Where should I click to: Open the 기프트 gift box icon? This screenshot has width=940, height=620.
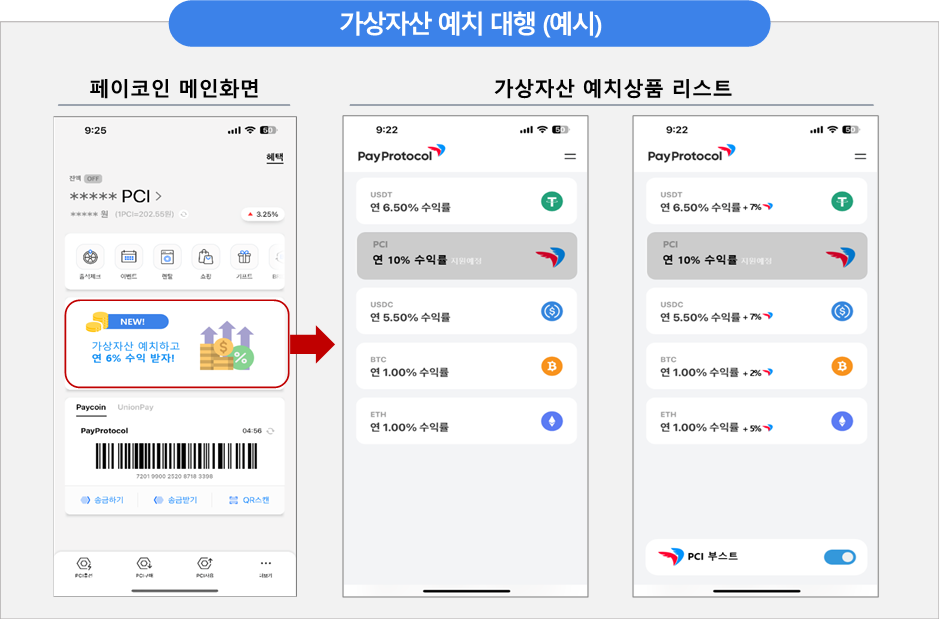pos(244,257)
